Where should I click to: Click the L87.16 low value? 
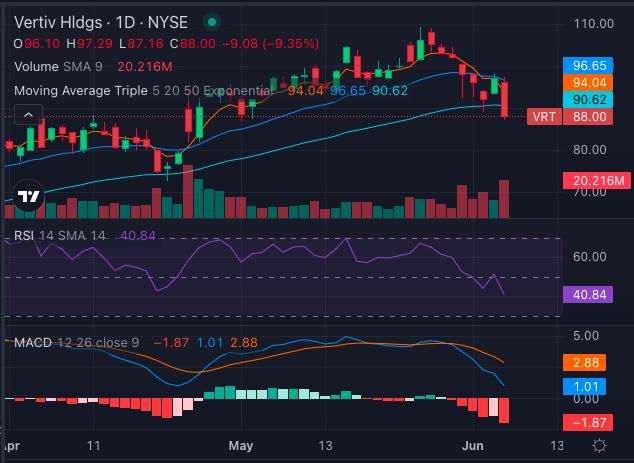[x=142, y=43]
